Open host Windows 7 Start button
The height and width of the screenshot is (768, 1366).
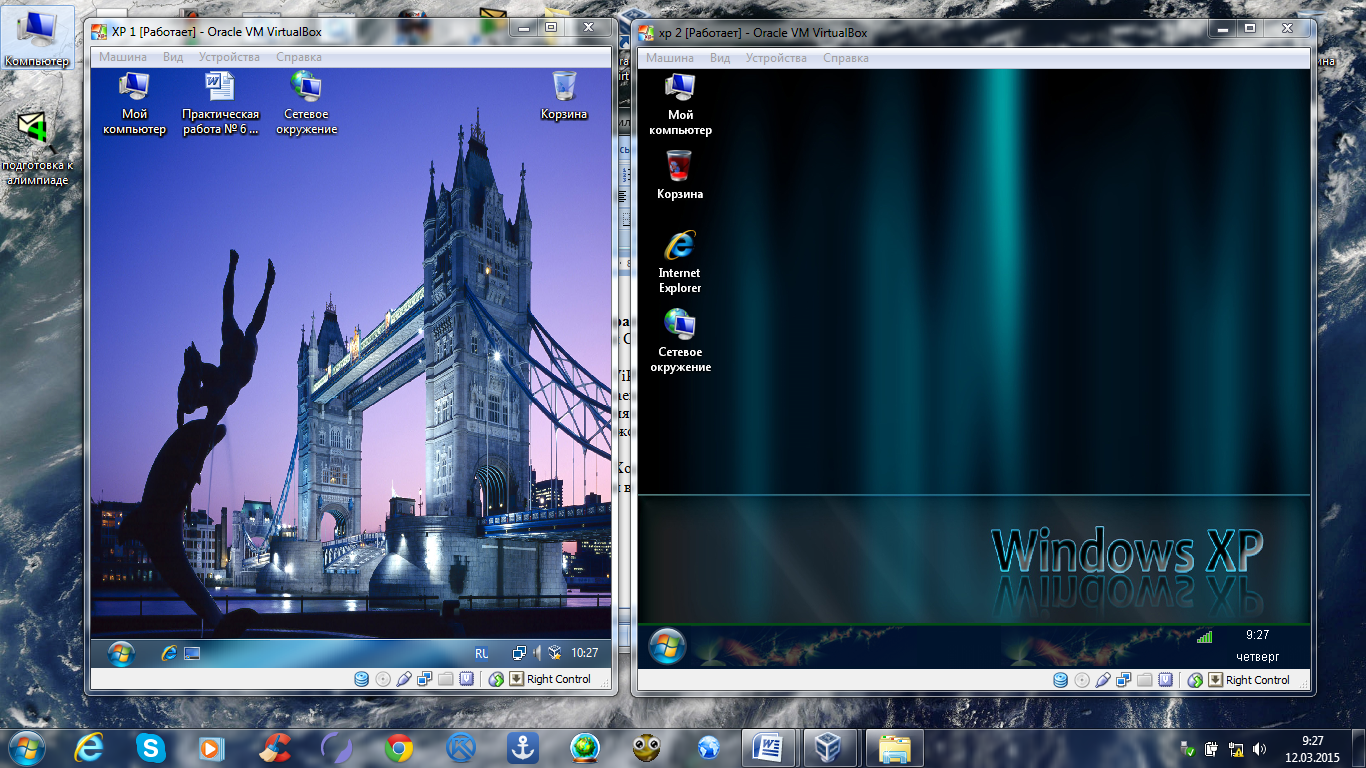pyautogui.click(x=25, y=747)
